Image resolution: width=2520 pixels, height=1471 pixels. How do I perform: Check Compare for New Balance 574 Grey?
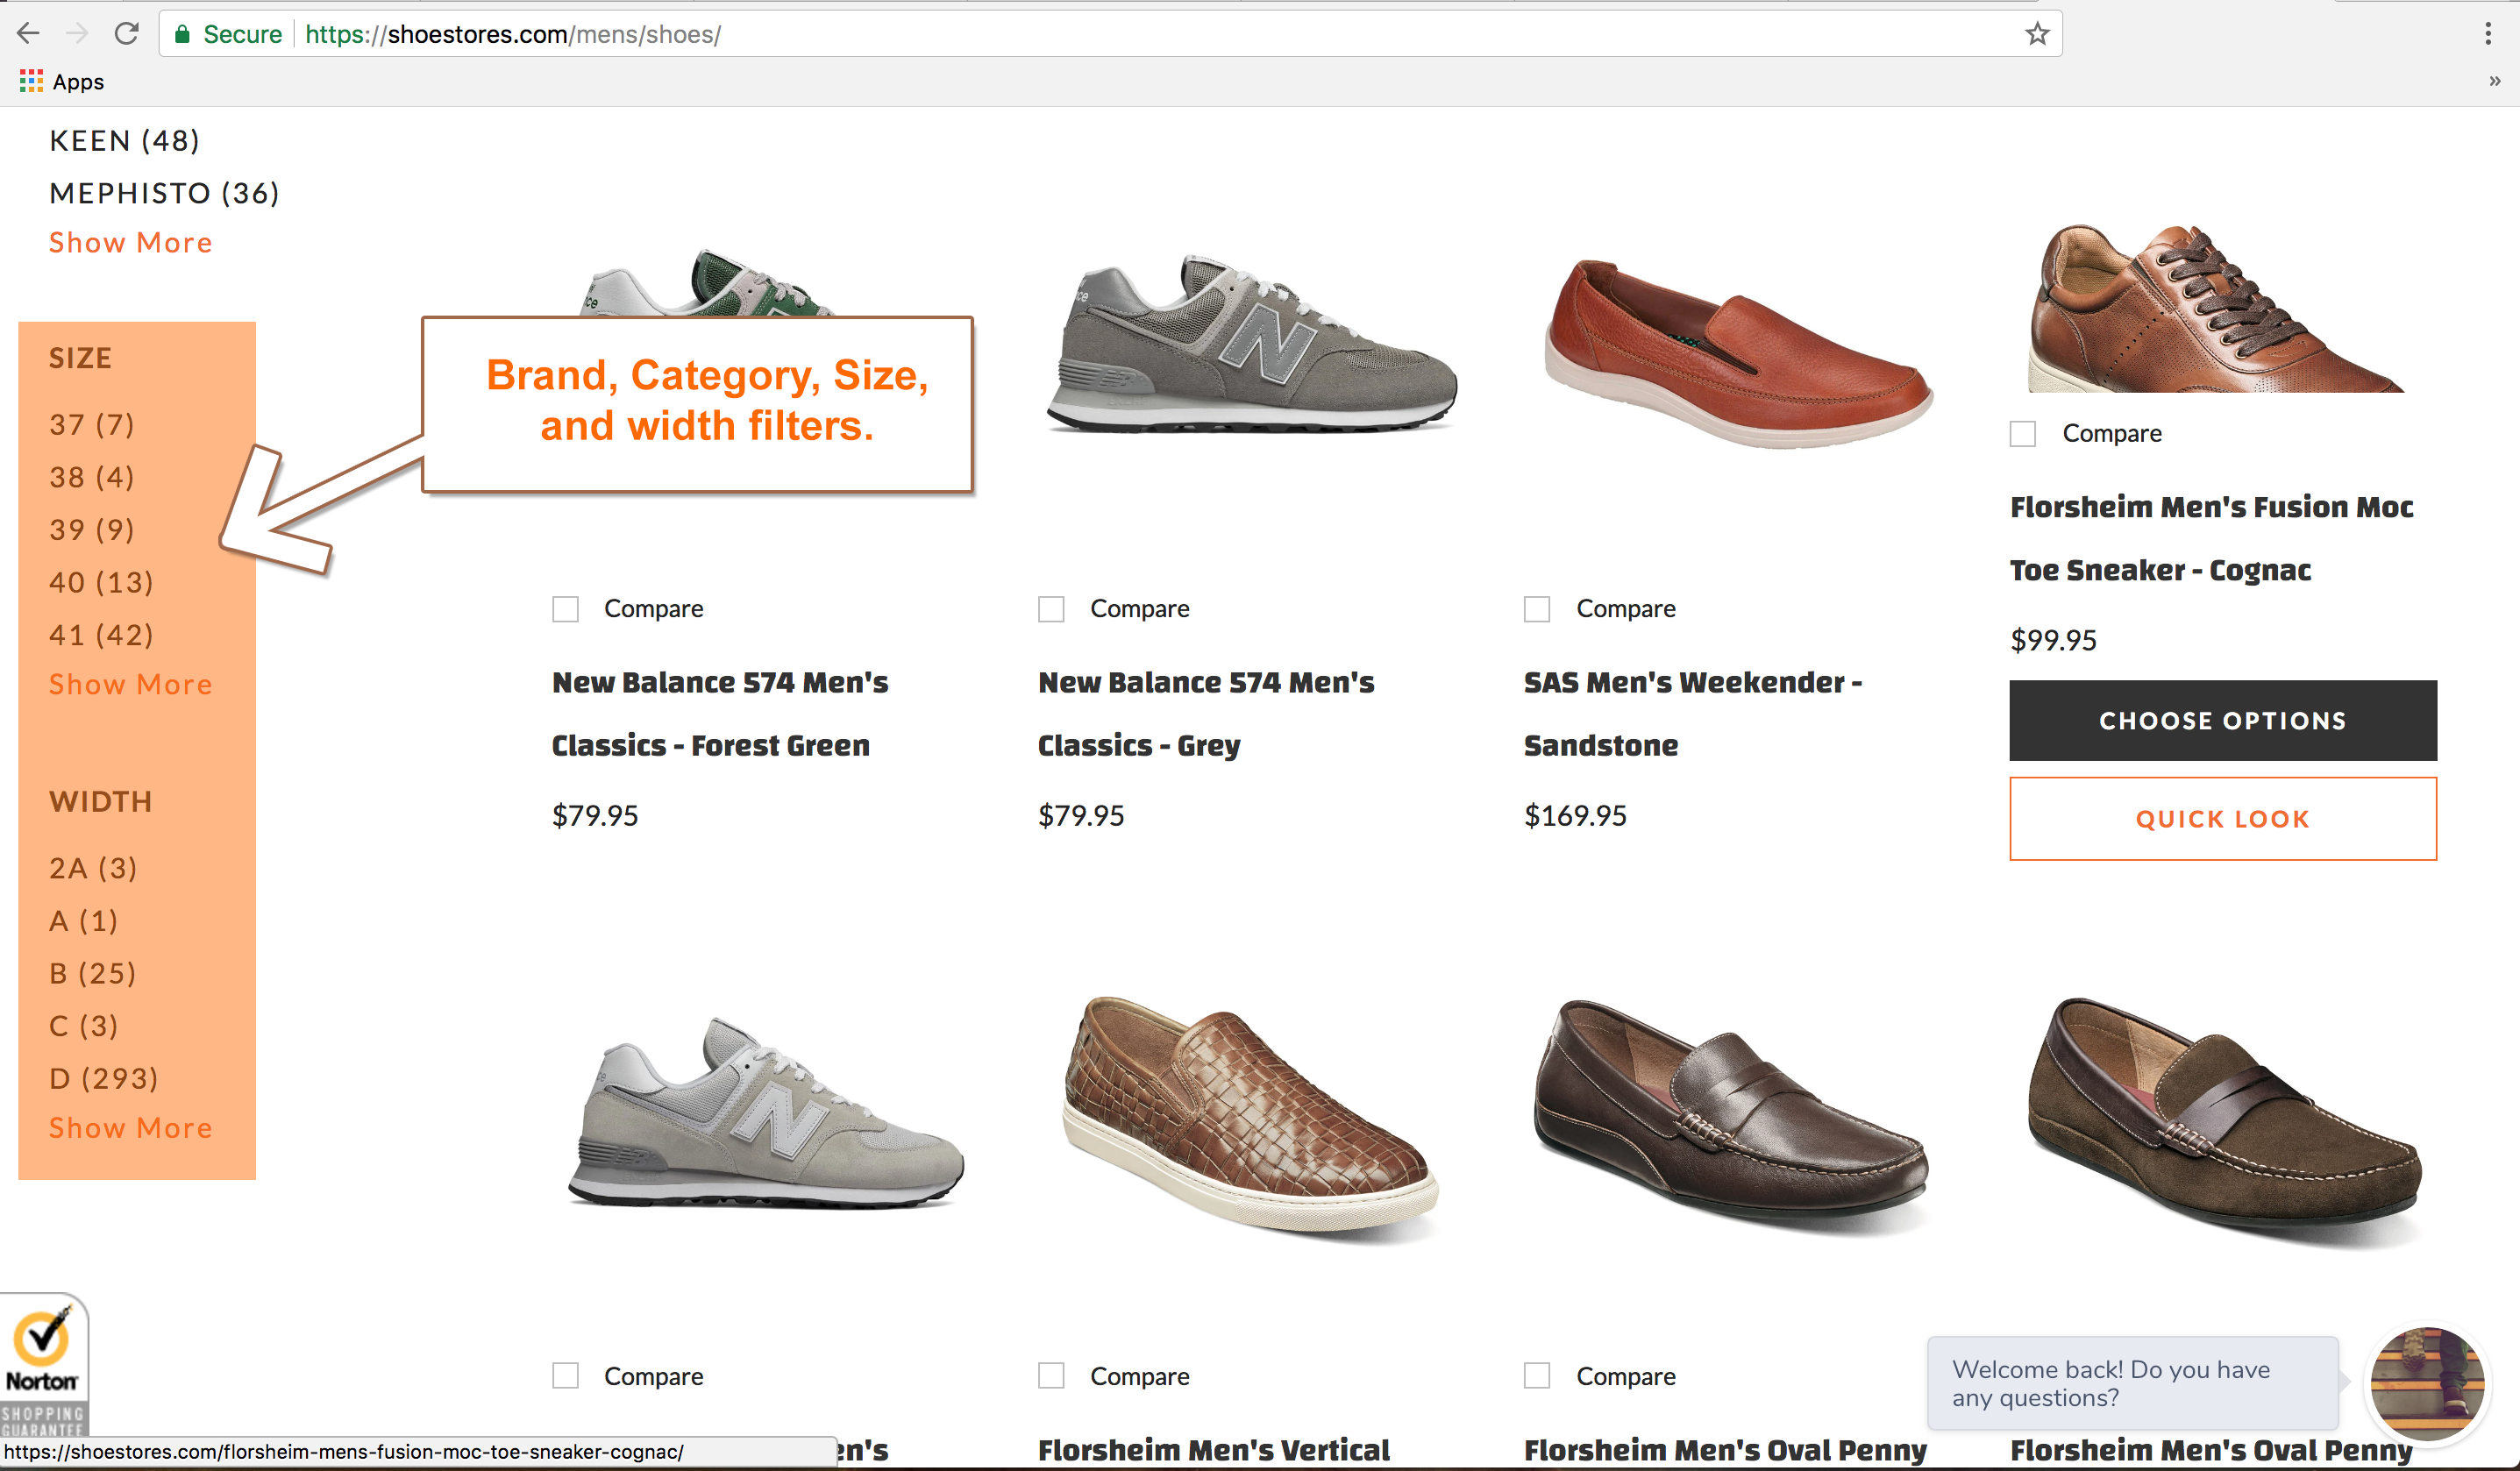(1051, 609)
